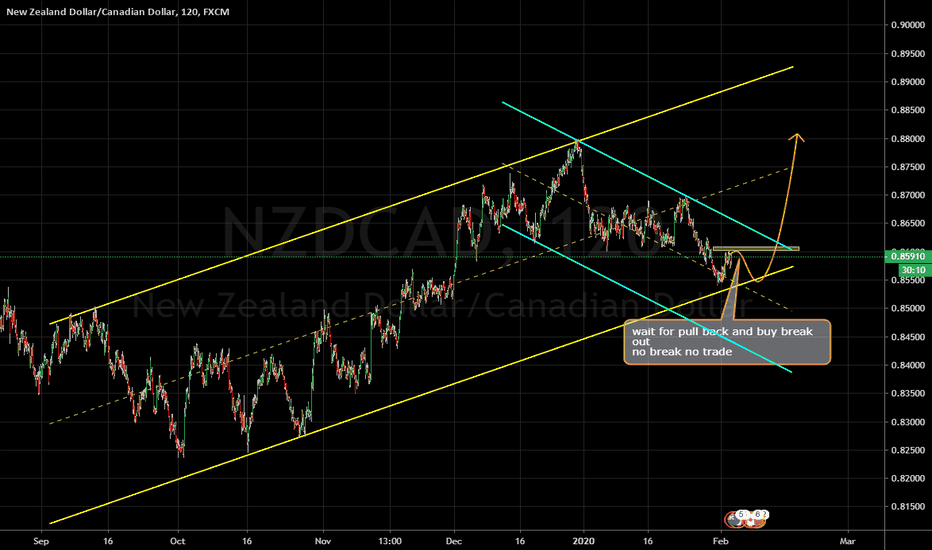Click the chart title New Zealand Dollar/Canadian Dollar

click(x=91, y=11)
